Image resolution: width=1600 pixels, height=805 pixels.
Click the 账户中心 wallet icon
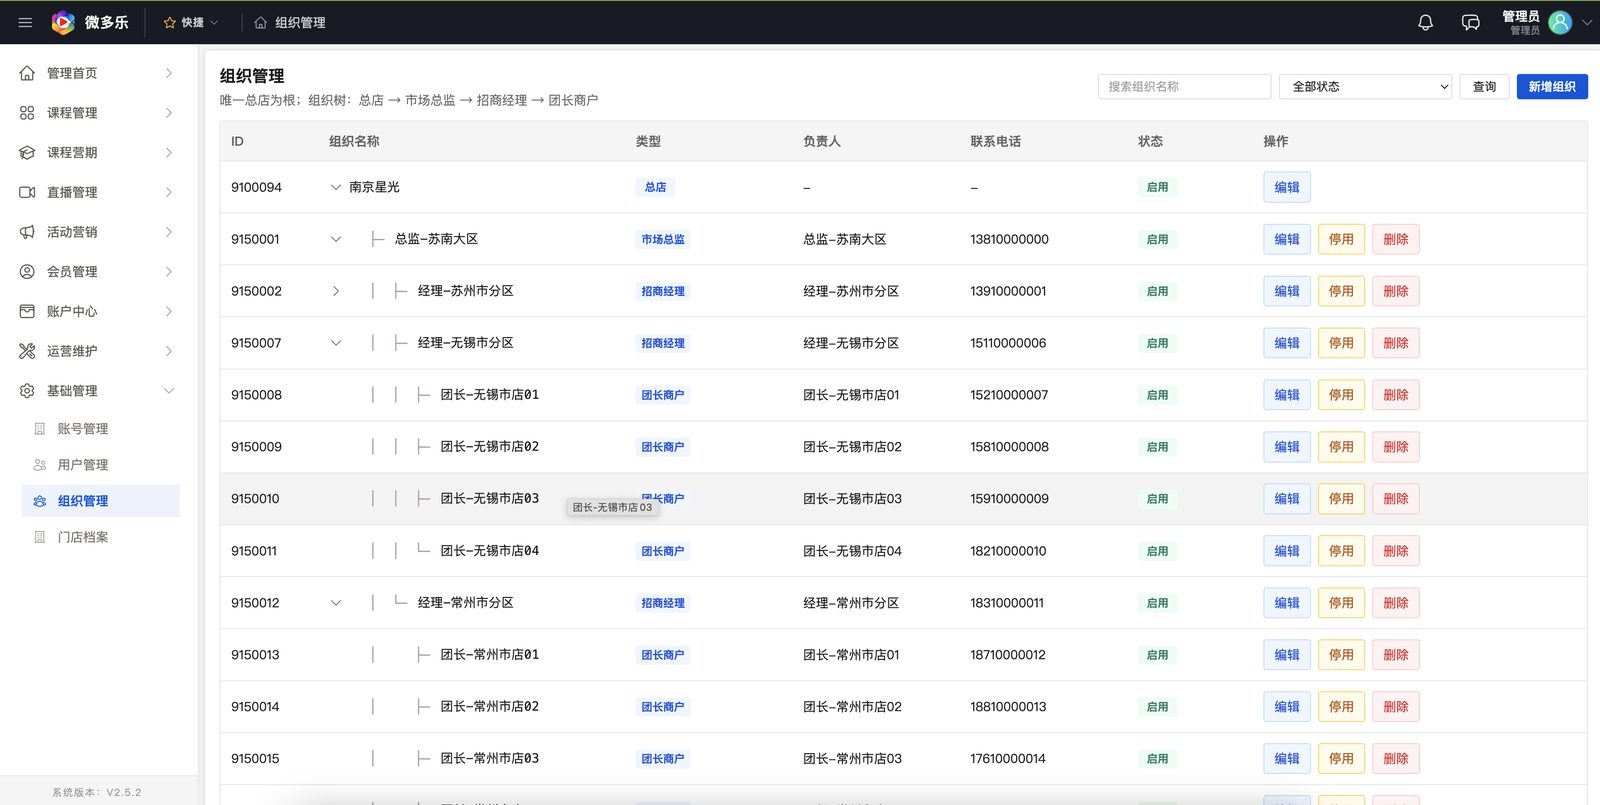[27, 311]
